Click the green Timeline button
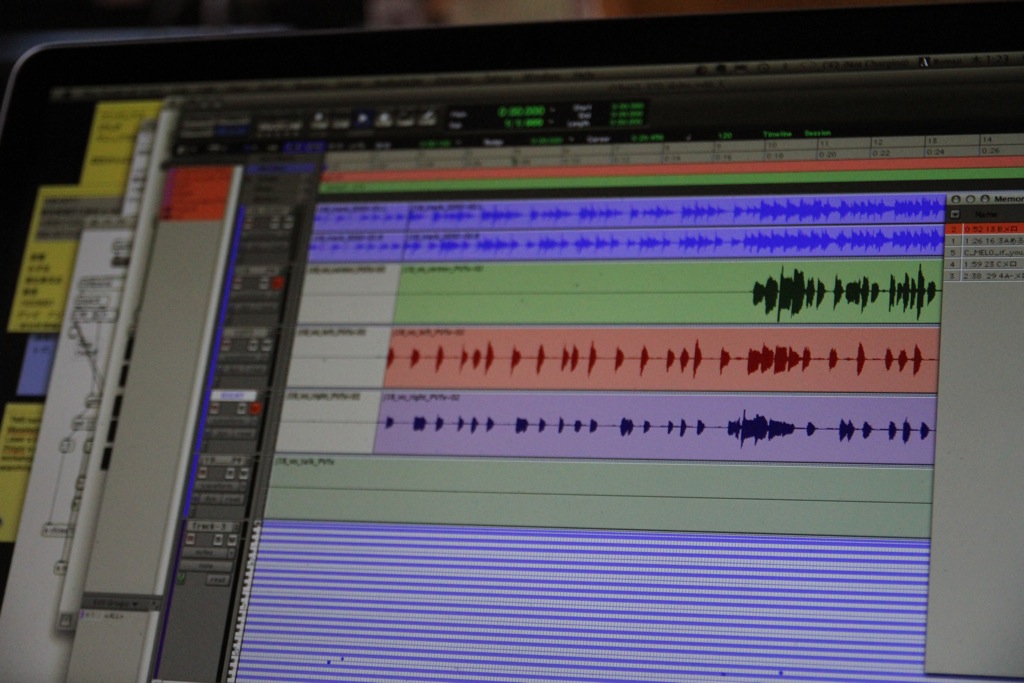 777,134
